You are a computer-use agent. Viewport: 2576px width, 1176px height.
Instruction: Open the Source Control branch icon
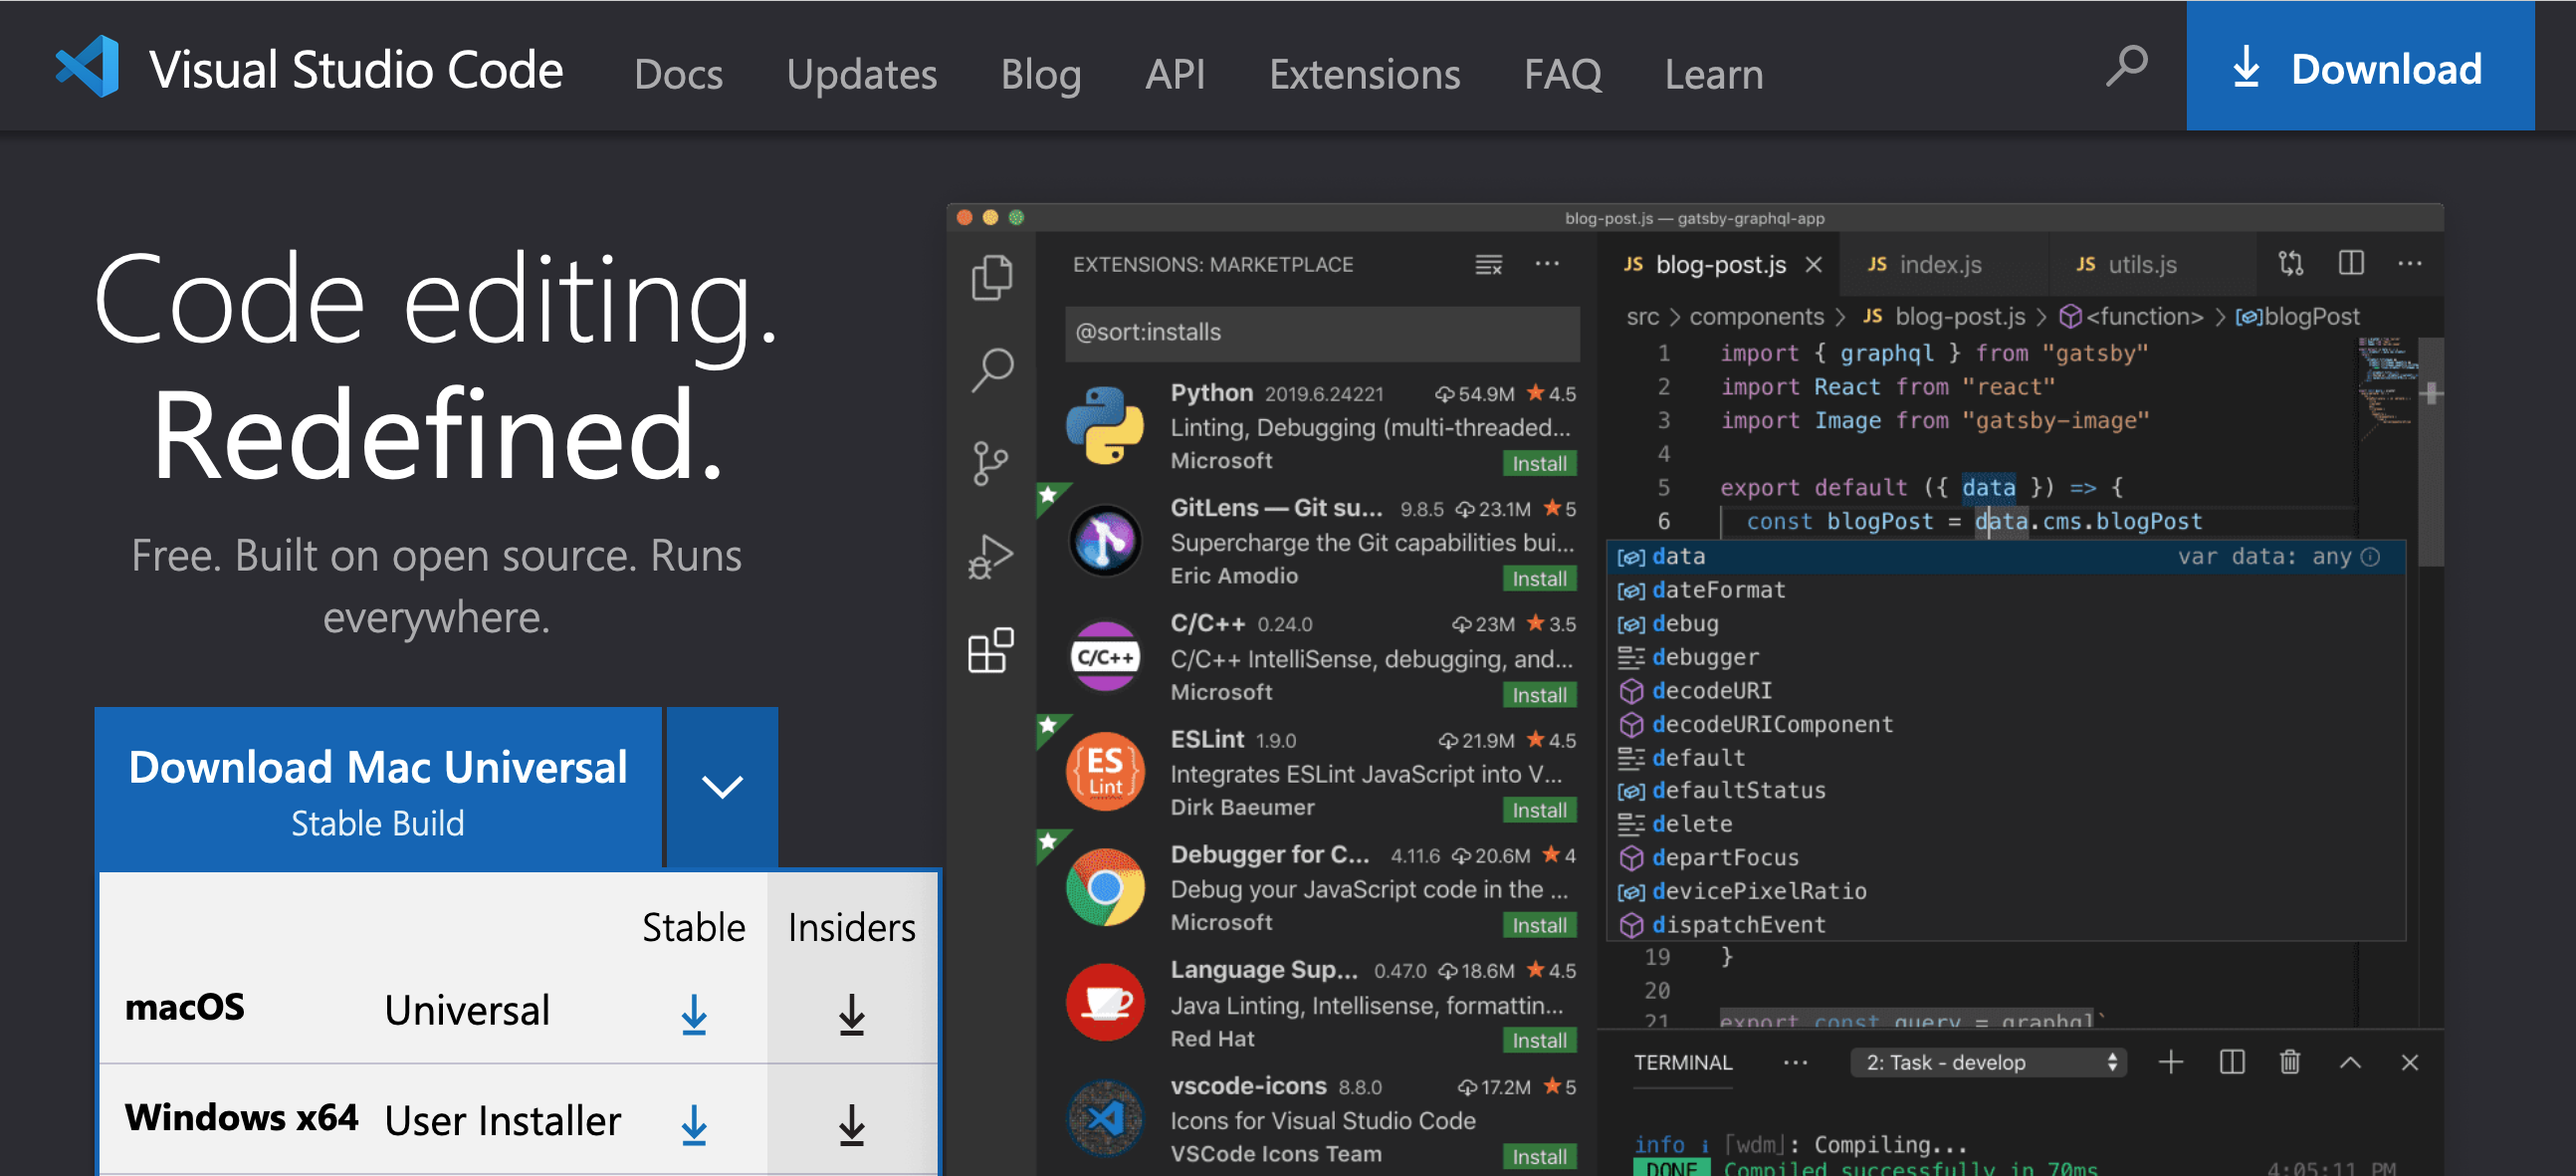coord(990,463)
